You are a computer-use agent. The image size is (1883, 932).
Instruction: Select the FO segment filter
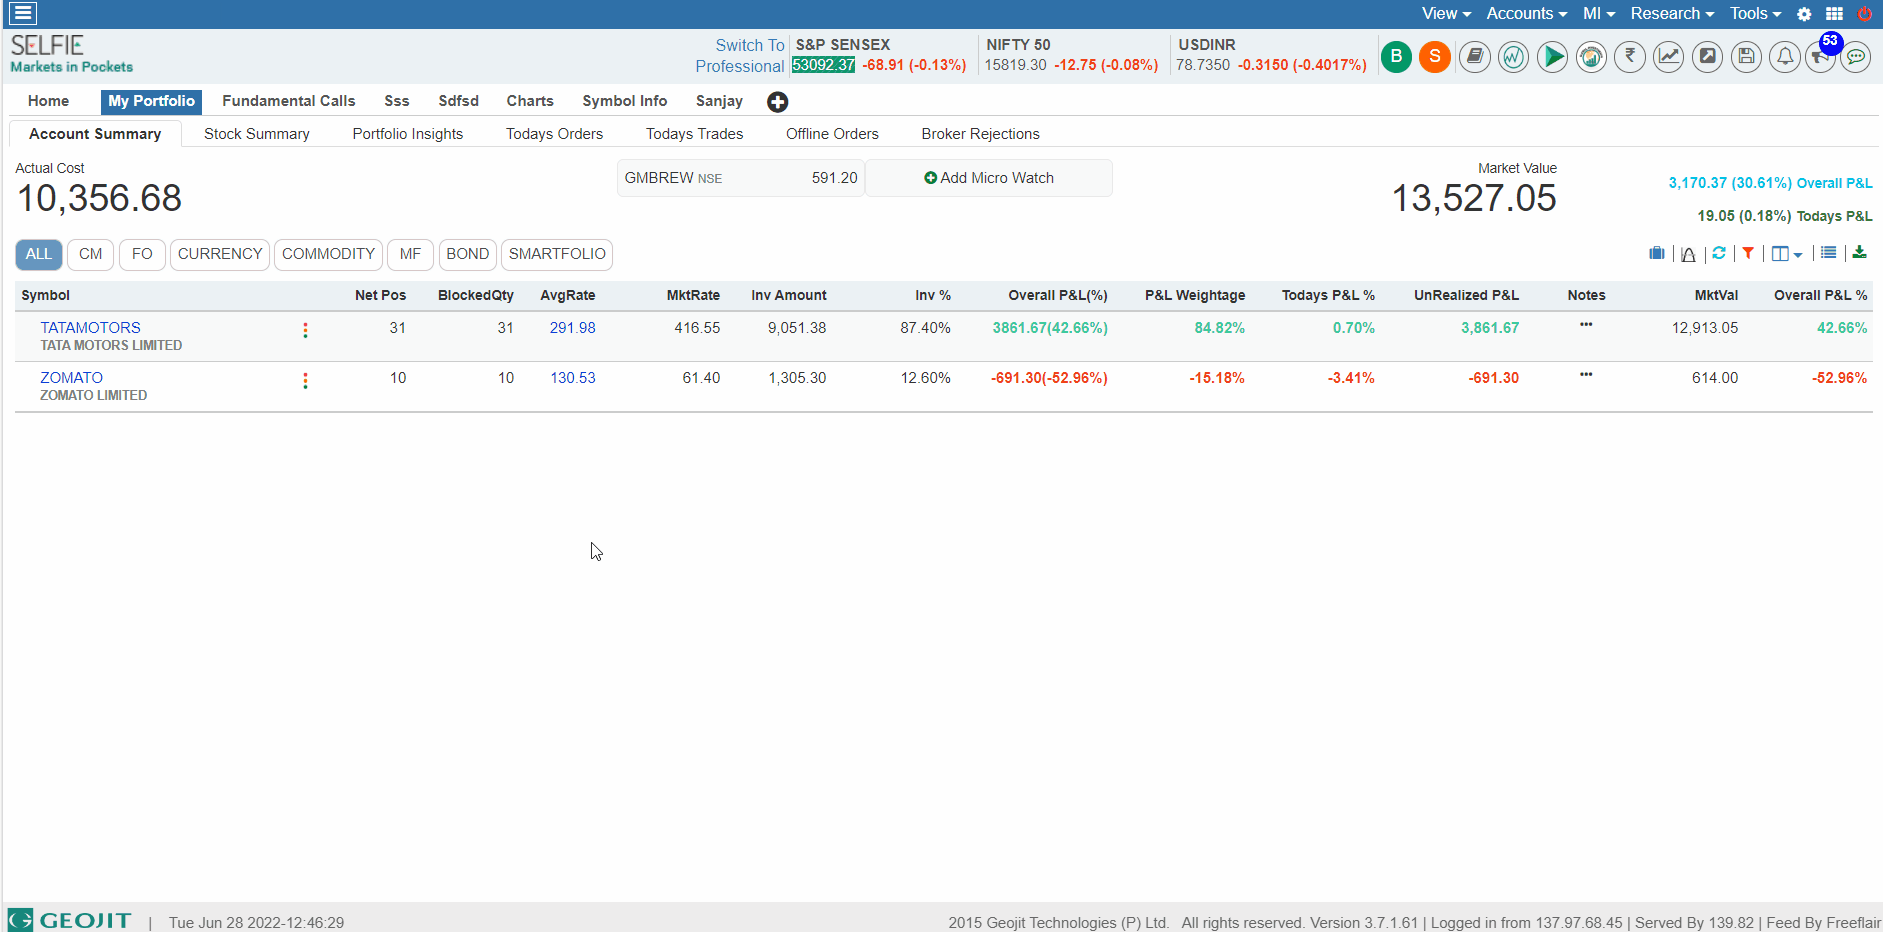coord(142,254)
